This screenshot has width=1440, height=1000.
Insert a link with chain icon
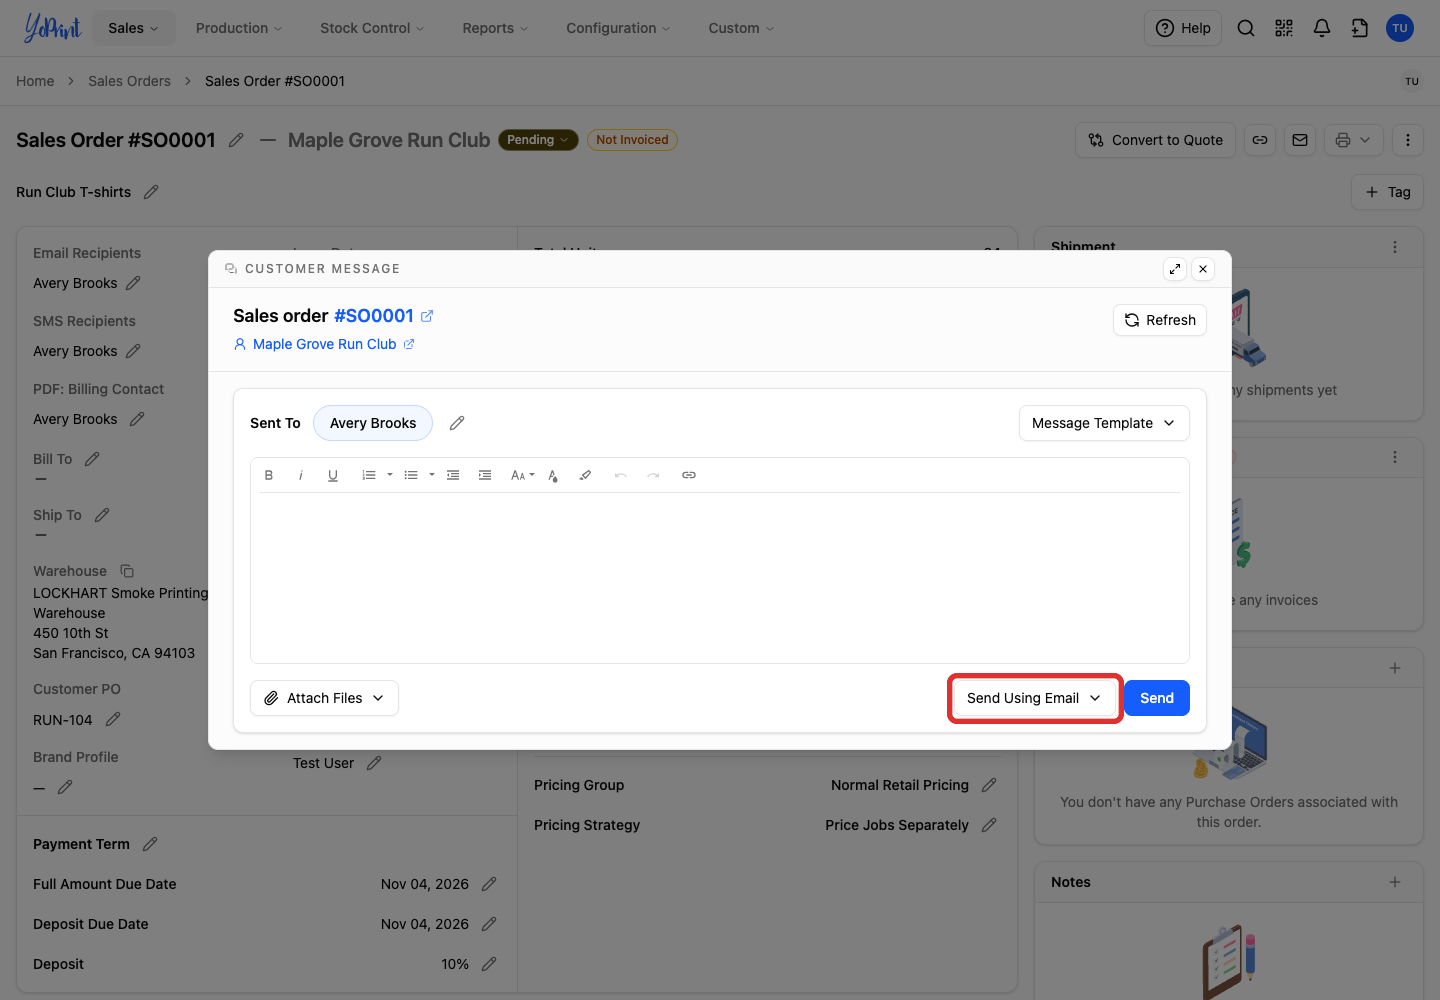click(689, 475)
